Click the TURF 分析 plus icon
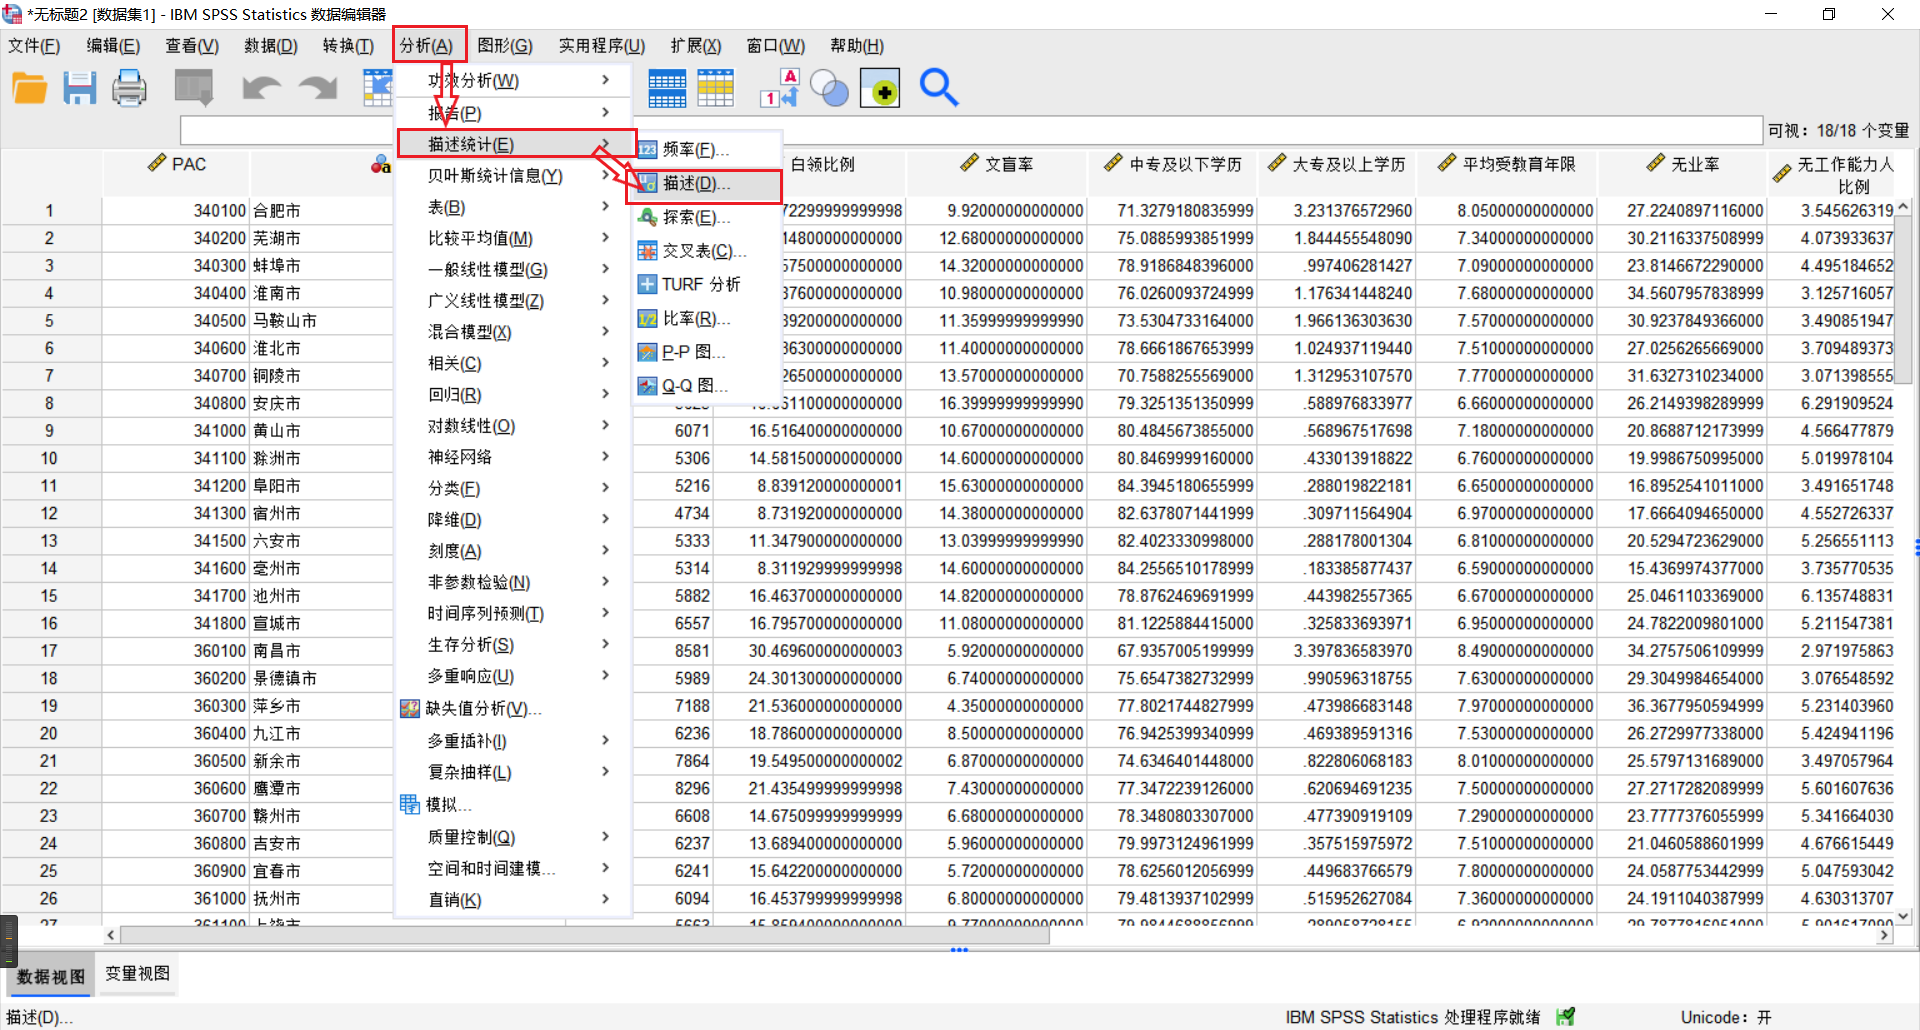 click(647, 284)
